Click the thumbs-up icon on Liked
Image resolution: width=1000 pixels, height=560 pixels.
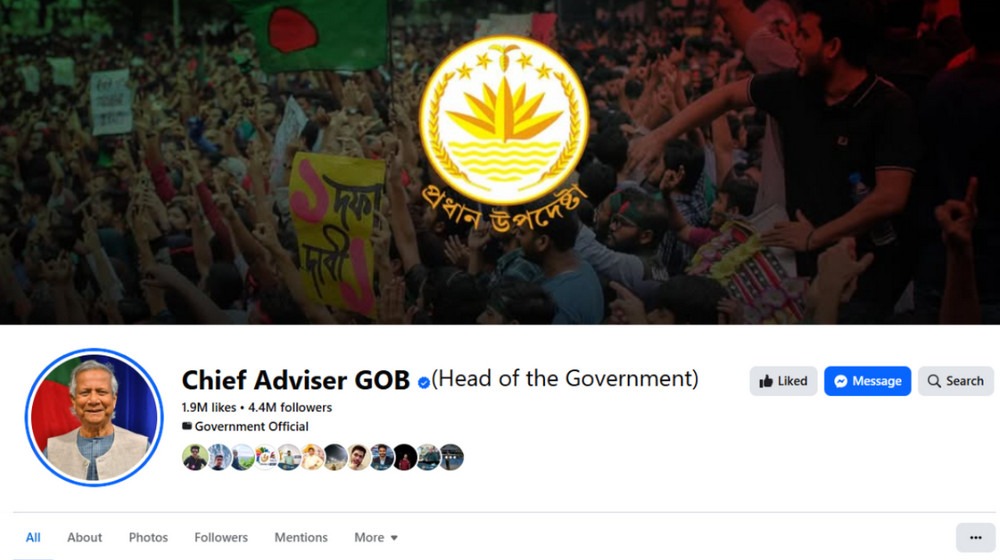[766, 381]
